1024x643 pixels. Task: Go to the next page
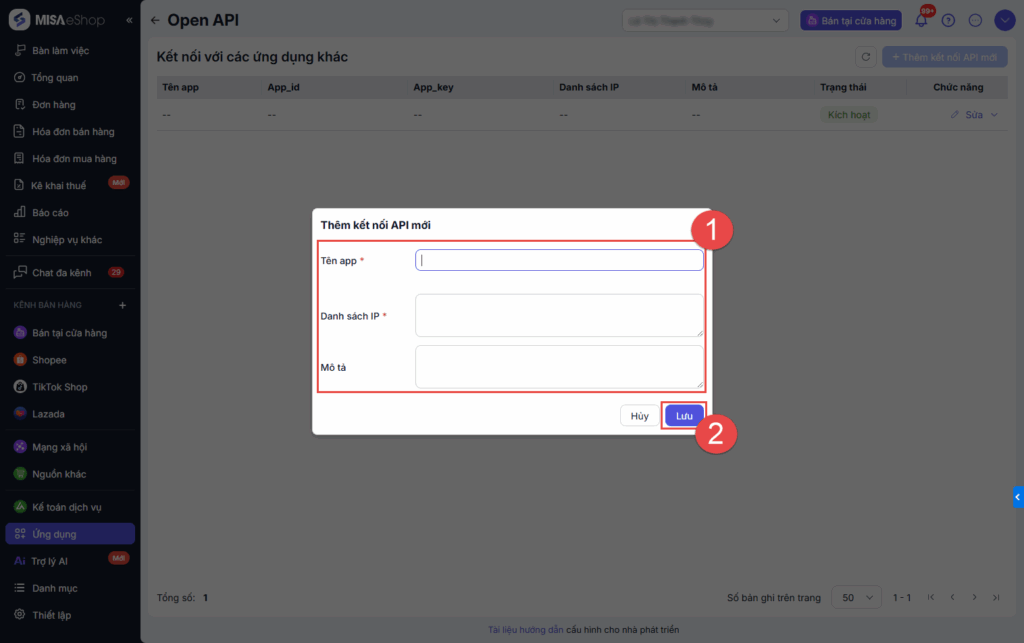pos(974,597)
